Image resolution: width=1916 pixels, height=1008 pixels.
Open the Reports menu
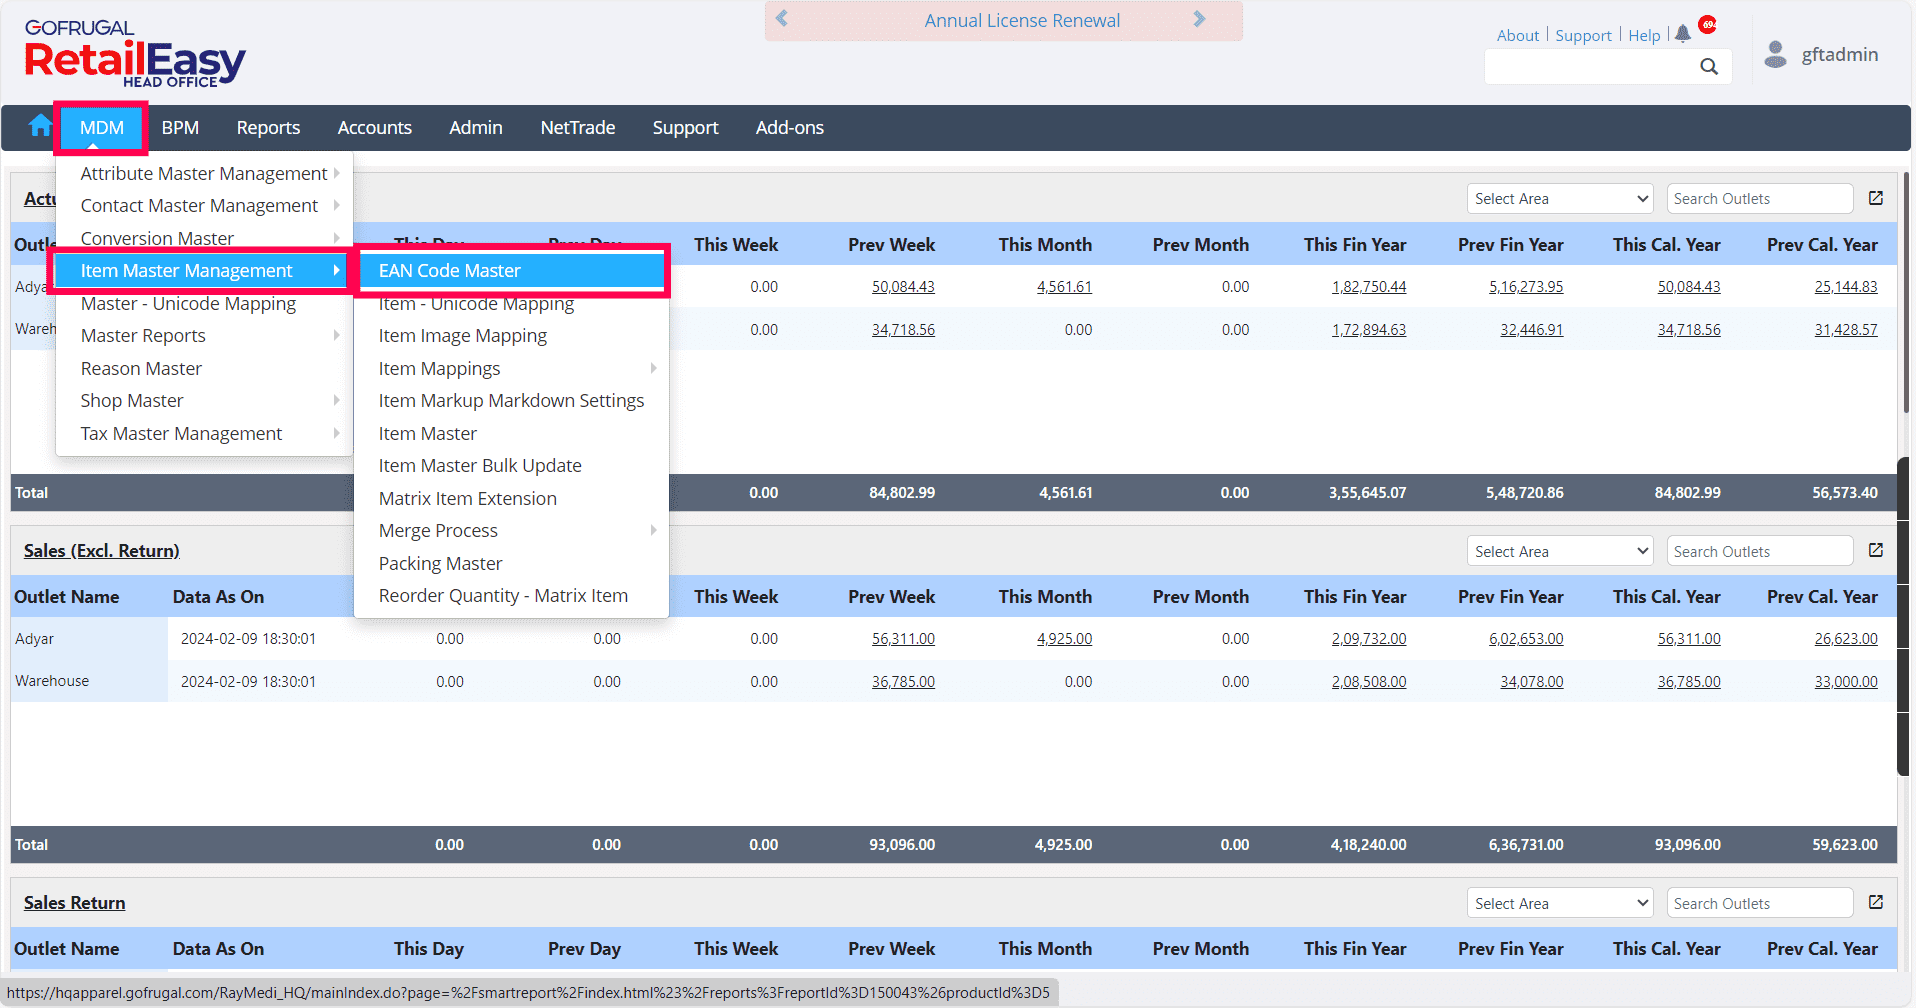[268, 127]
